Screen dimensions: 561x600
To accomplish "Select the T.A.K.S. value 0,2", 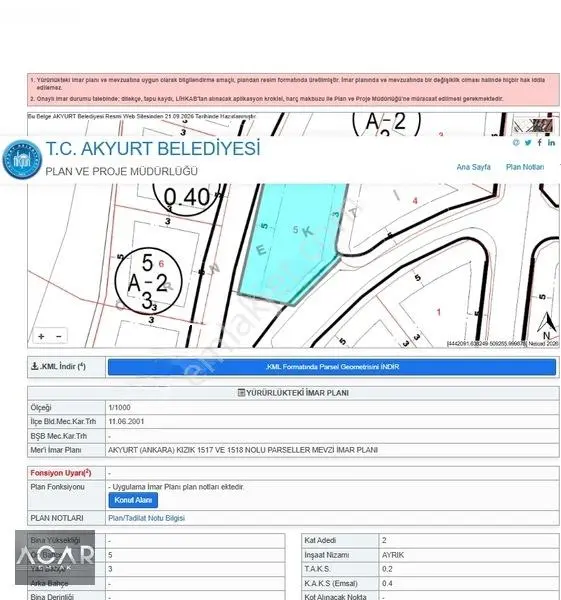I will [387, 569].
